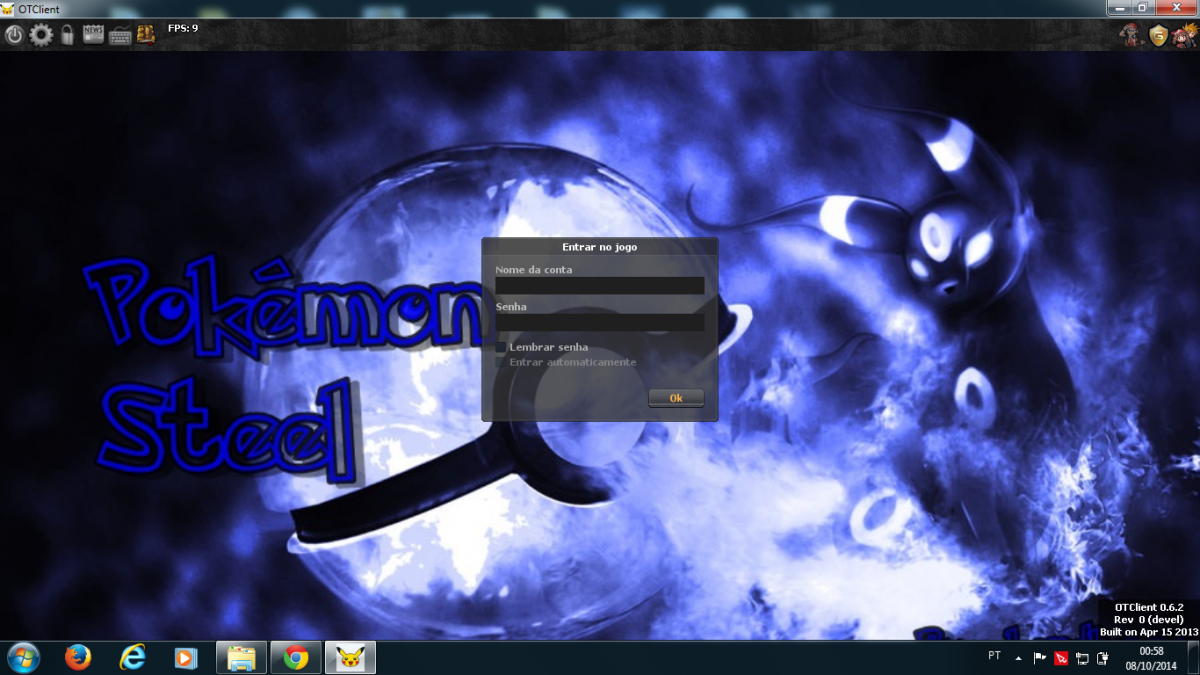The image size is (1200, 675).
Task: Click the golden book icon in toolbar
Action: click(145, 35)
